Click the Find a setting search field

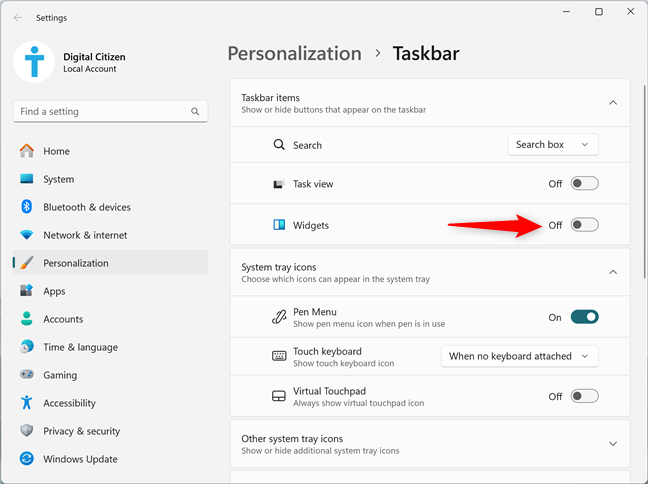click(110, 111)
